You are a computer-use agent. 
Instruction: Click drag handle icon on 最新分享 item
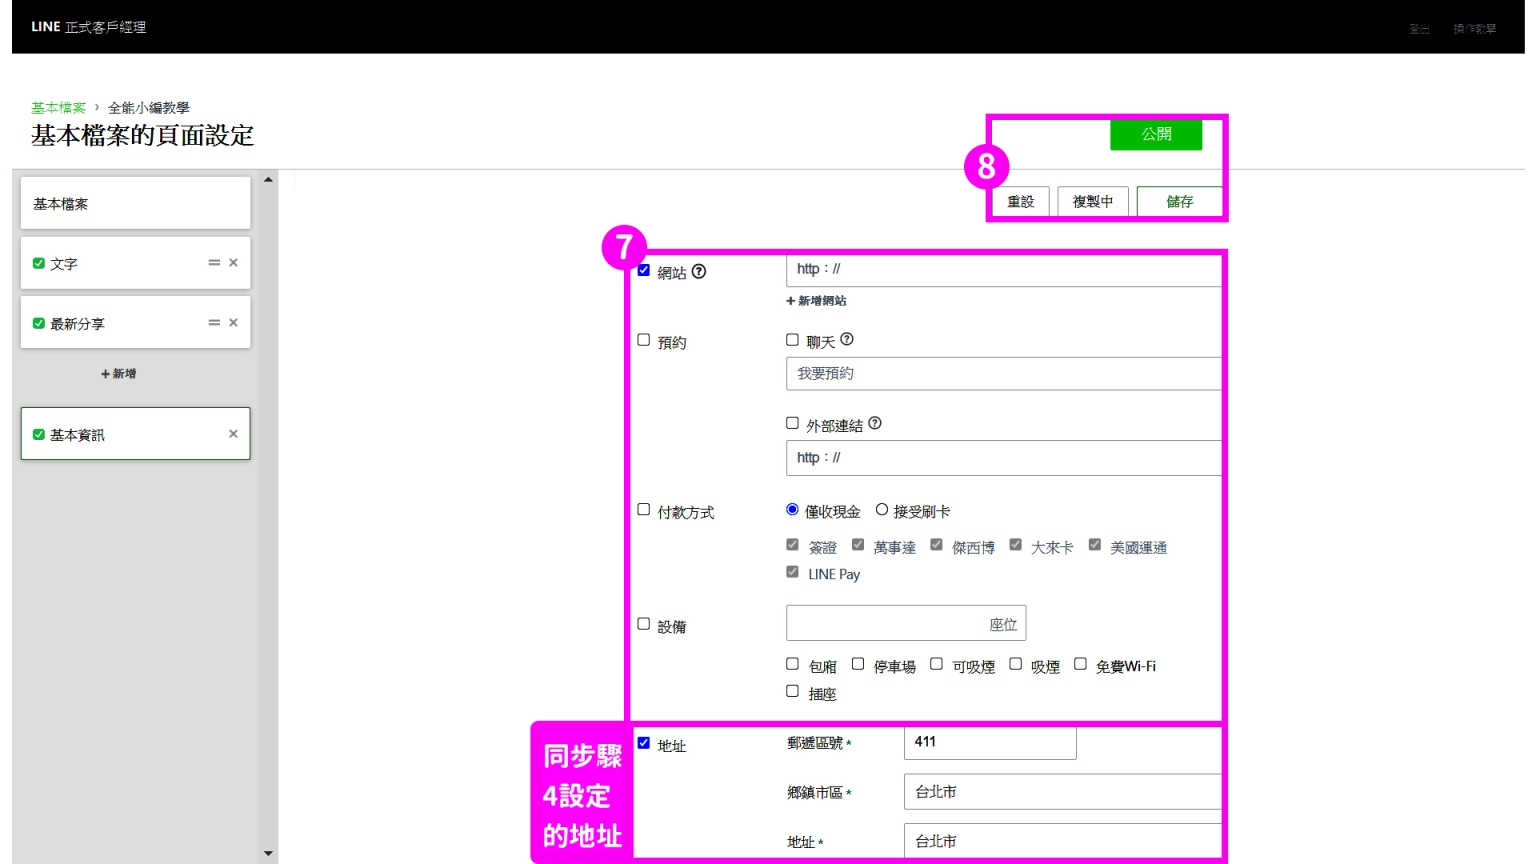click(x=214, y=323)
